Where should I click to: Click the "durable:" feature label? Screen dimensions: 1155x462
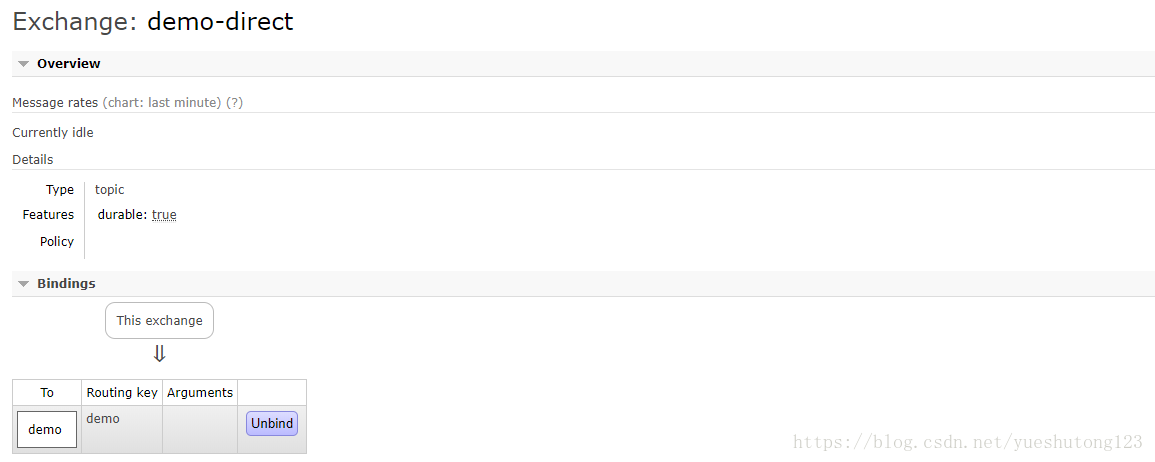(x=122, y=215)
